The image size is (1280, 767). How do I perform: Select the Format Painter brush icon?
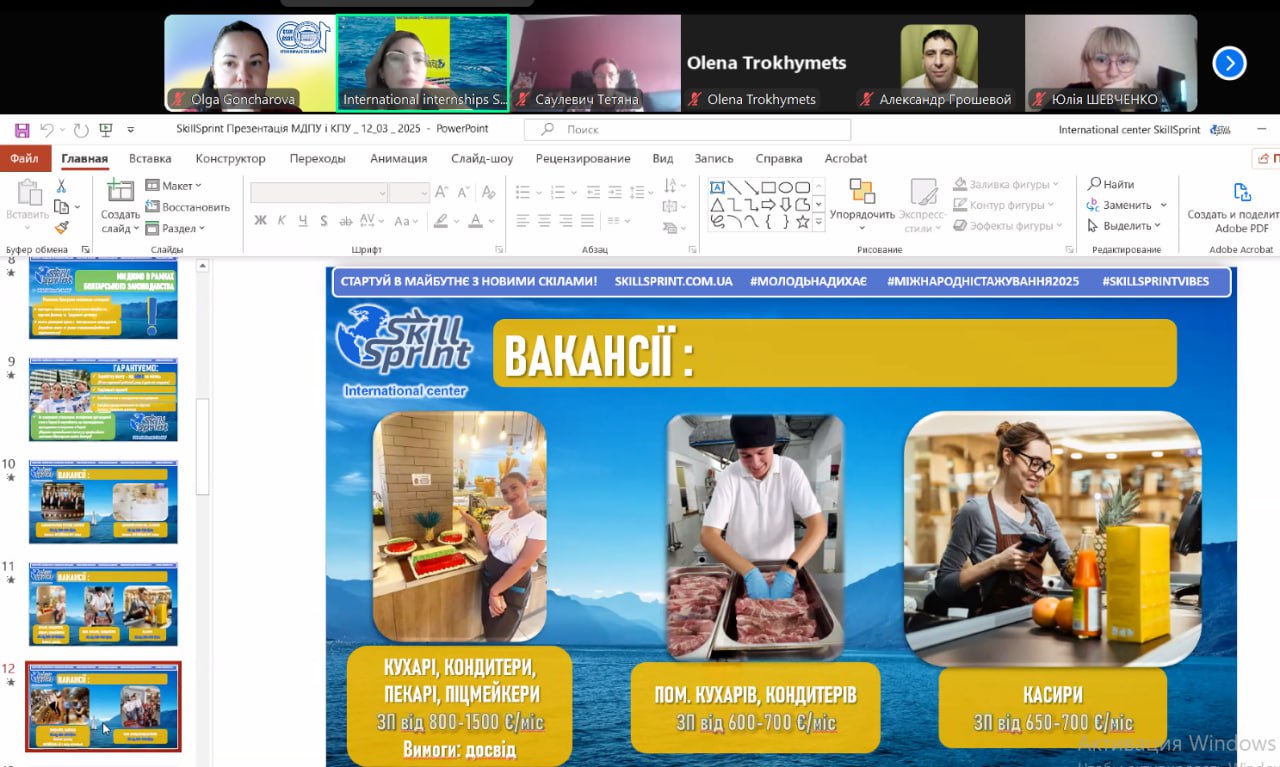(x=61, y=228)
